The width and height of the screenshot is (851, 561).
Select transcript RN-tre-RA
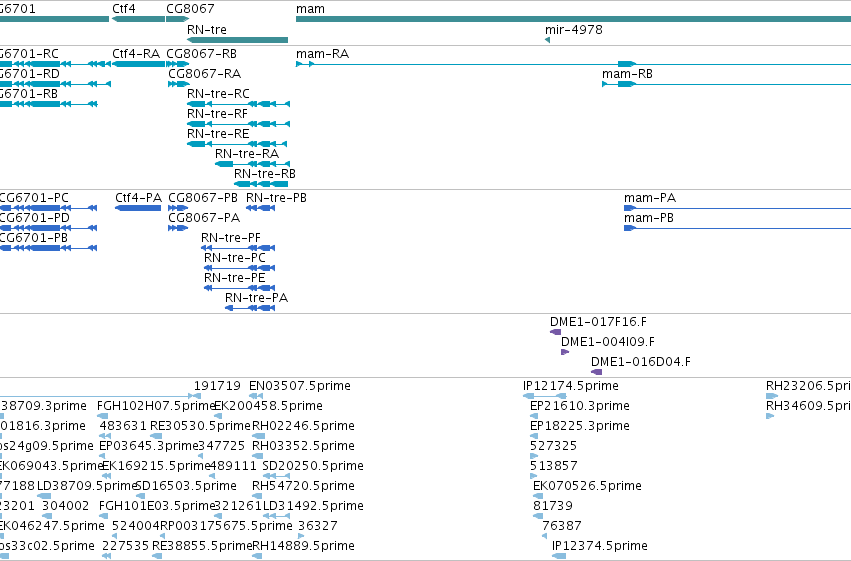tap(247, 154)
